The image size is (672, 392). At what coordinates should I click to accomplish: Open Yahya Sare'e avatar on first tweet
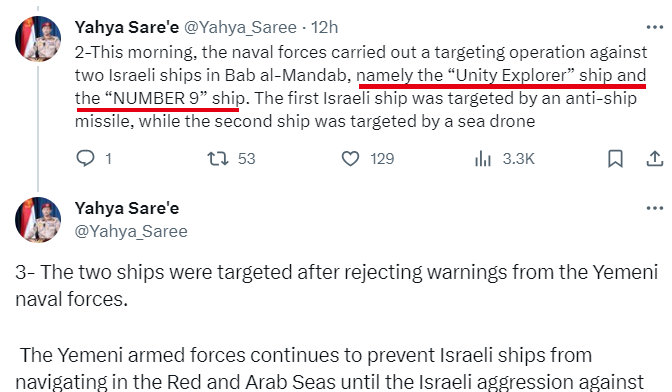38,39
